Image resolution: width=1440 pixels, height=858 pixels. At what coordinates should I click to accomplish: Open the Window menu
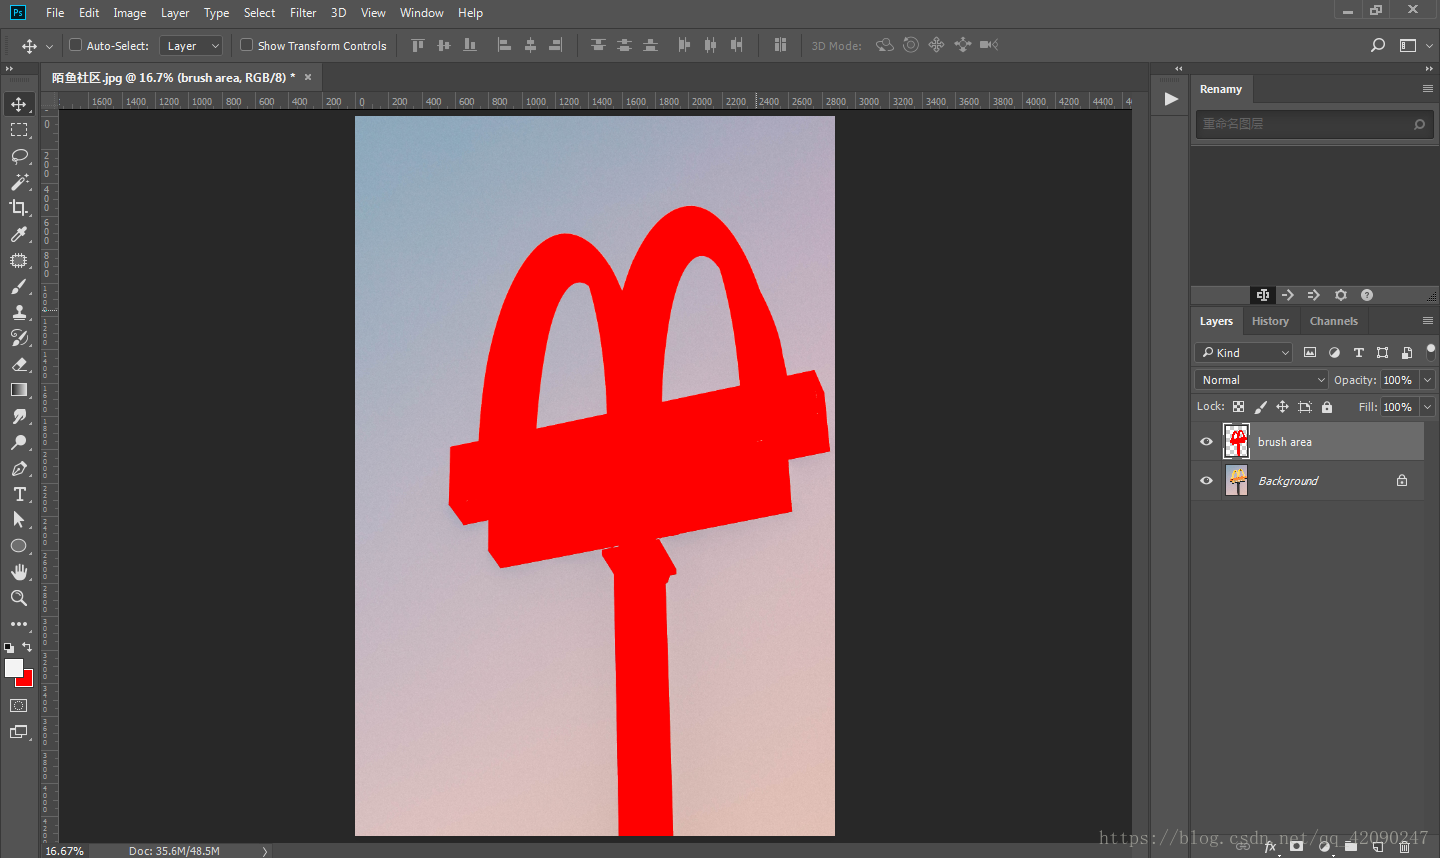422,13
